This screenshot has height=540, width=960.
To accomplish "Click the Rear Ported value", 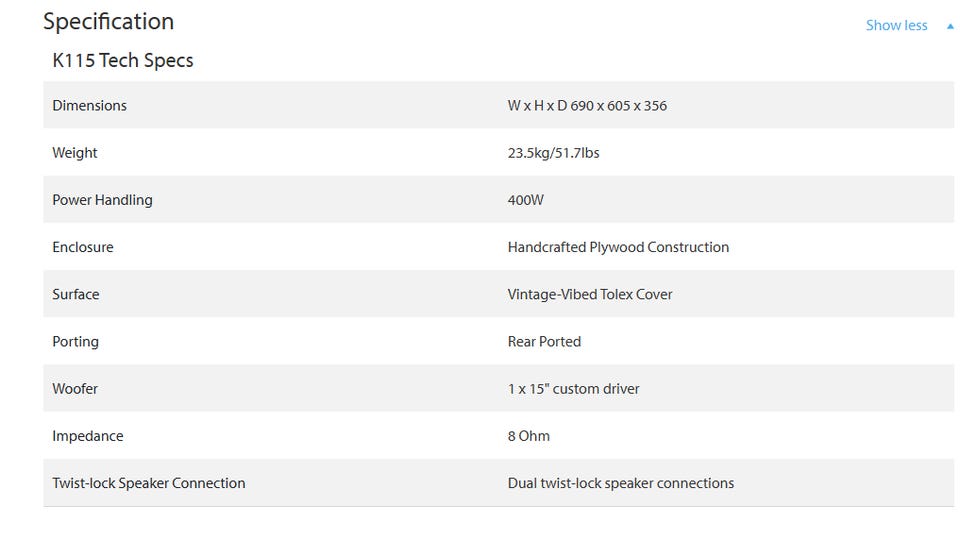I will click(544, 341).
